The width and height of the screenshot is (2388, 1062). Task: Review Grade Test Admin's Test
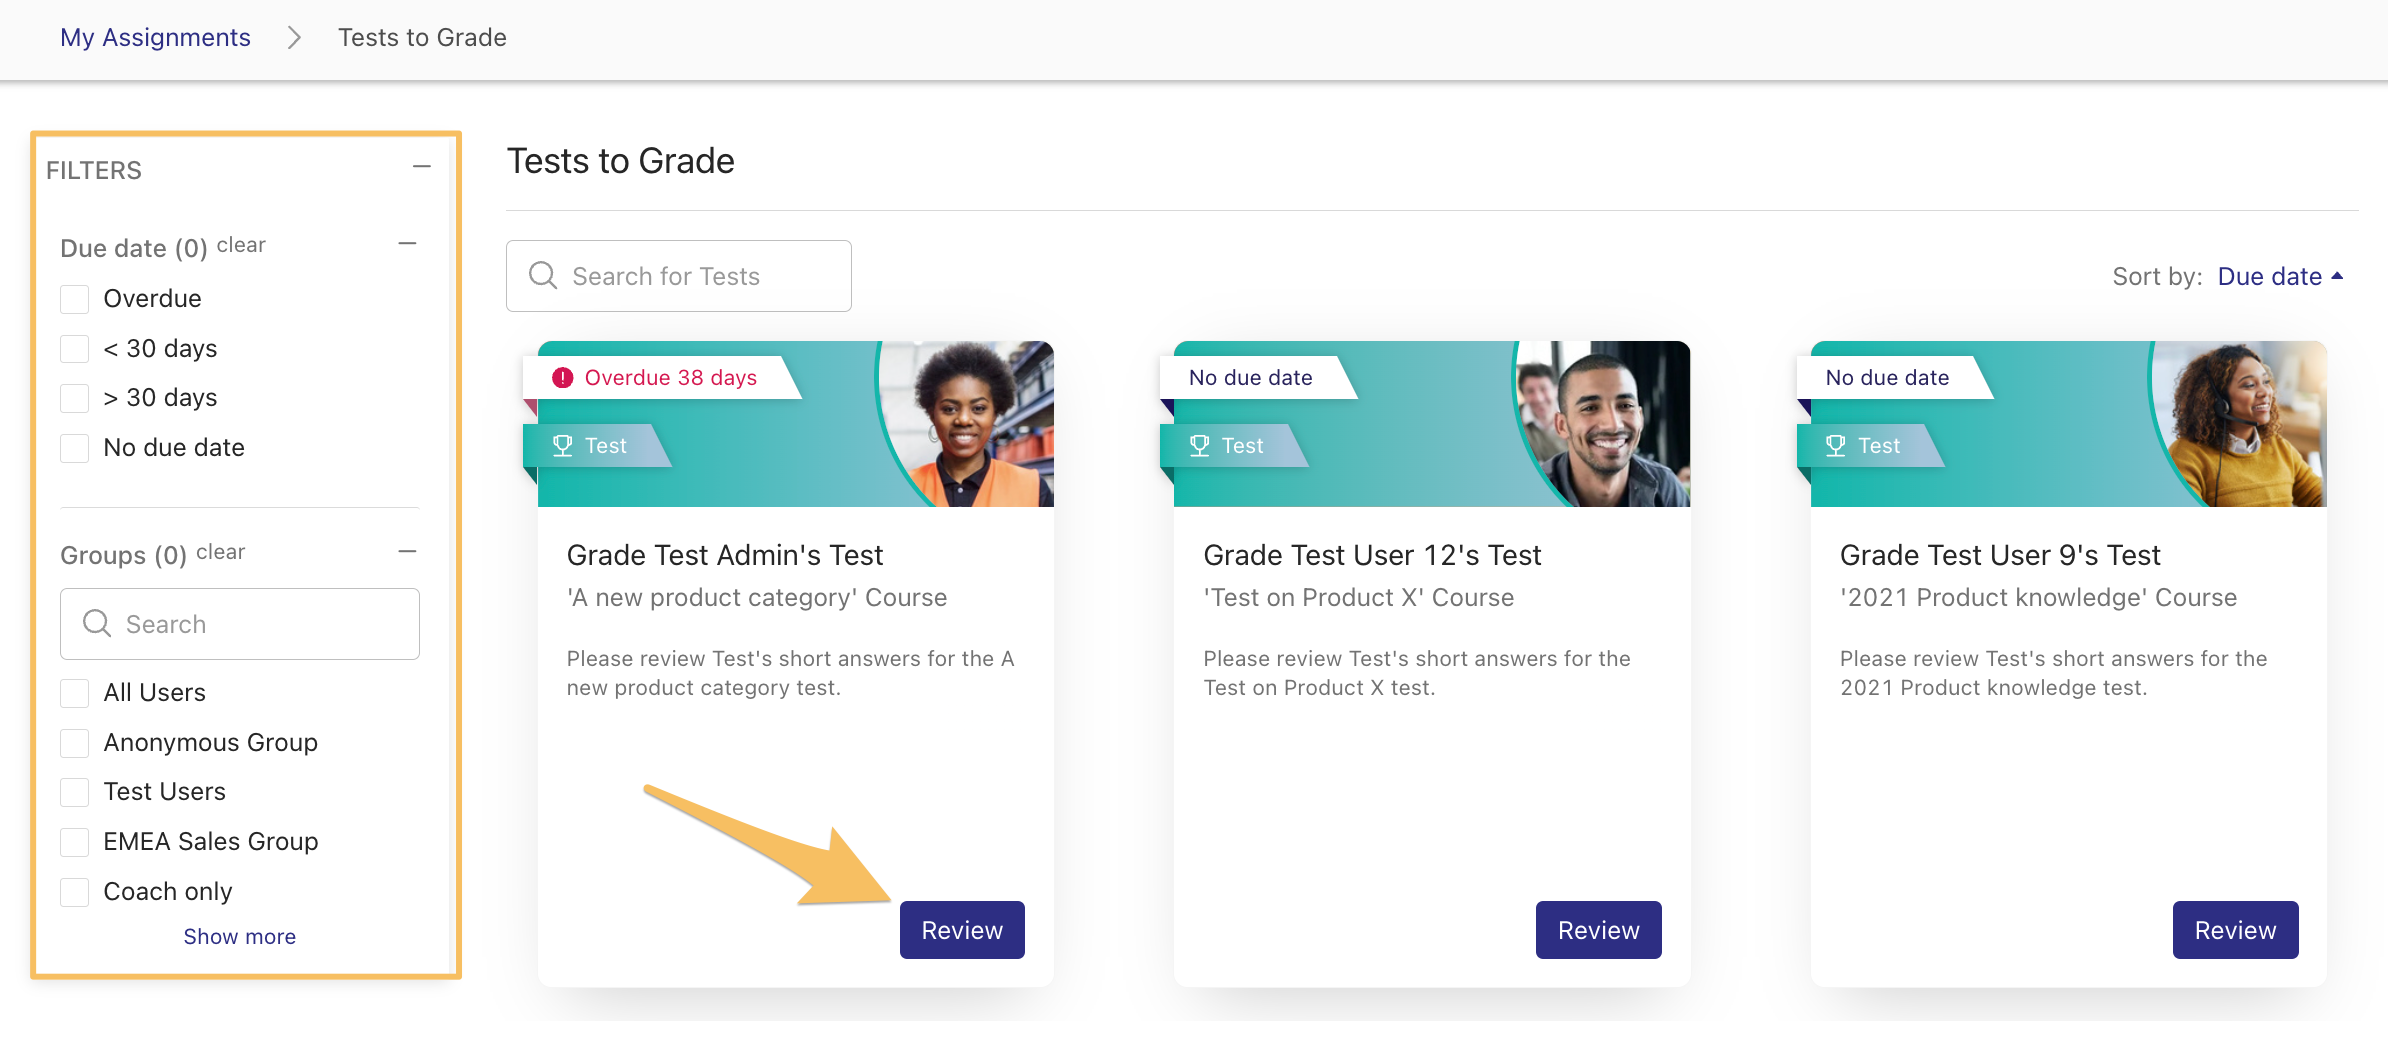[x=962, y=930]
